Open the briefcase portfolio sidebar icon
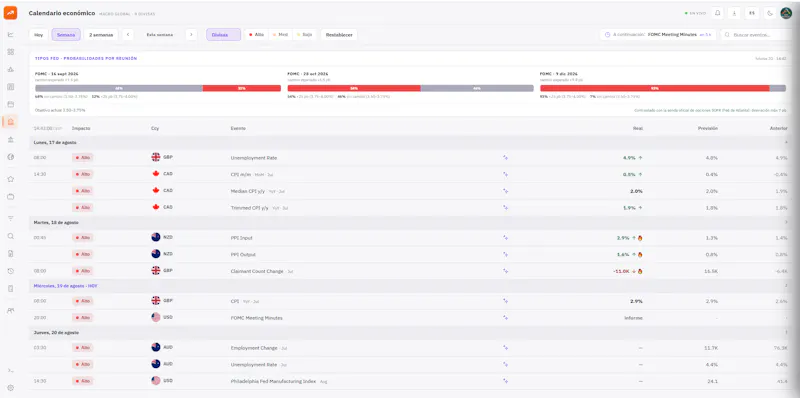This screenshot has width=800, height=398. [10, 196]
